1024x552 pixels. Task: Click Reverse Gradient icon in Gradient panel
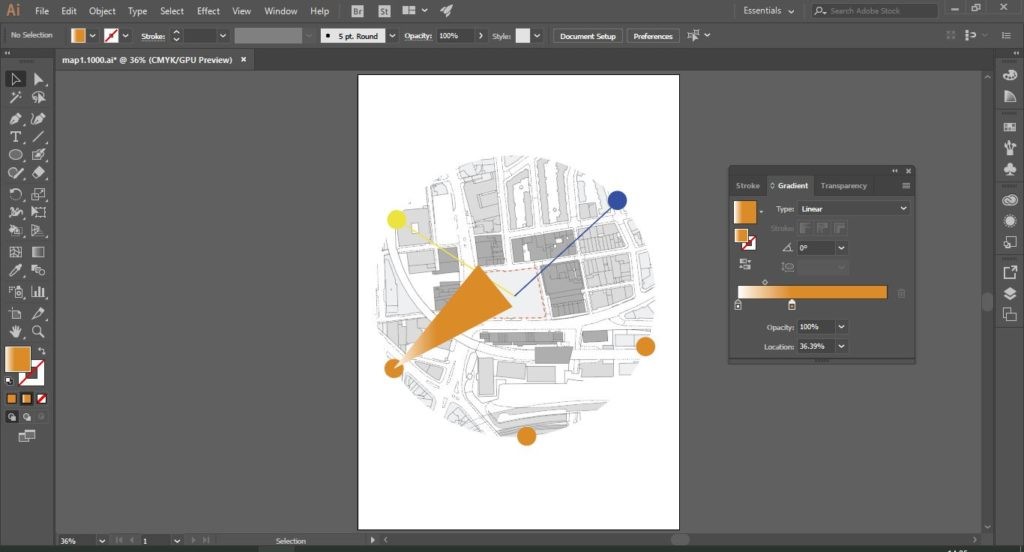[x=744, y=264]
